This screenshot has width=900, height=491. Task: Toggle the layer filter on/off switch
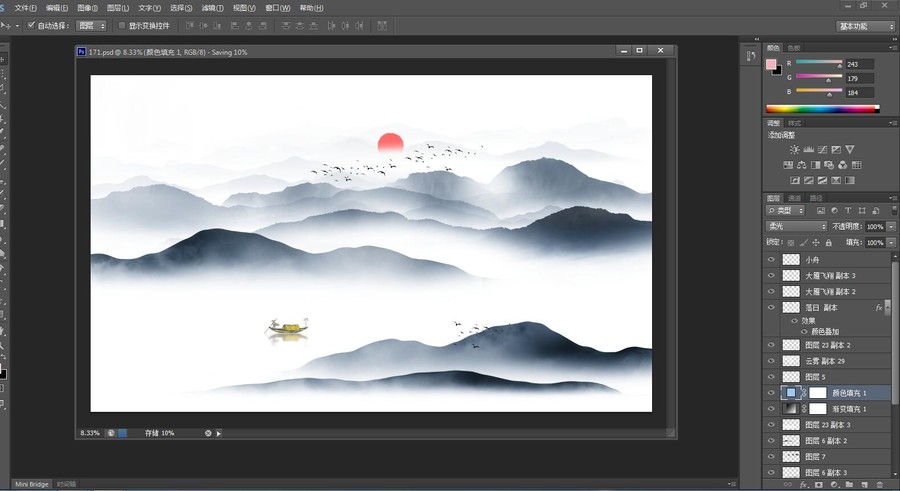(894, 211)
